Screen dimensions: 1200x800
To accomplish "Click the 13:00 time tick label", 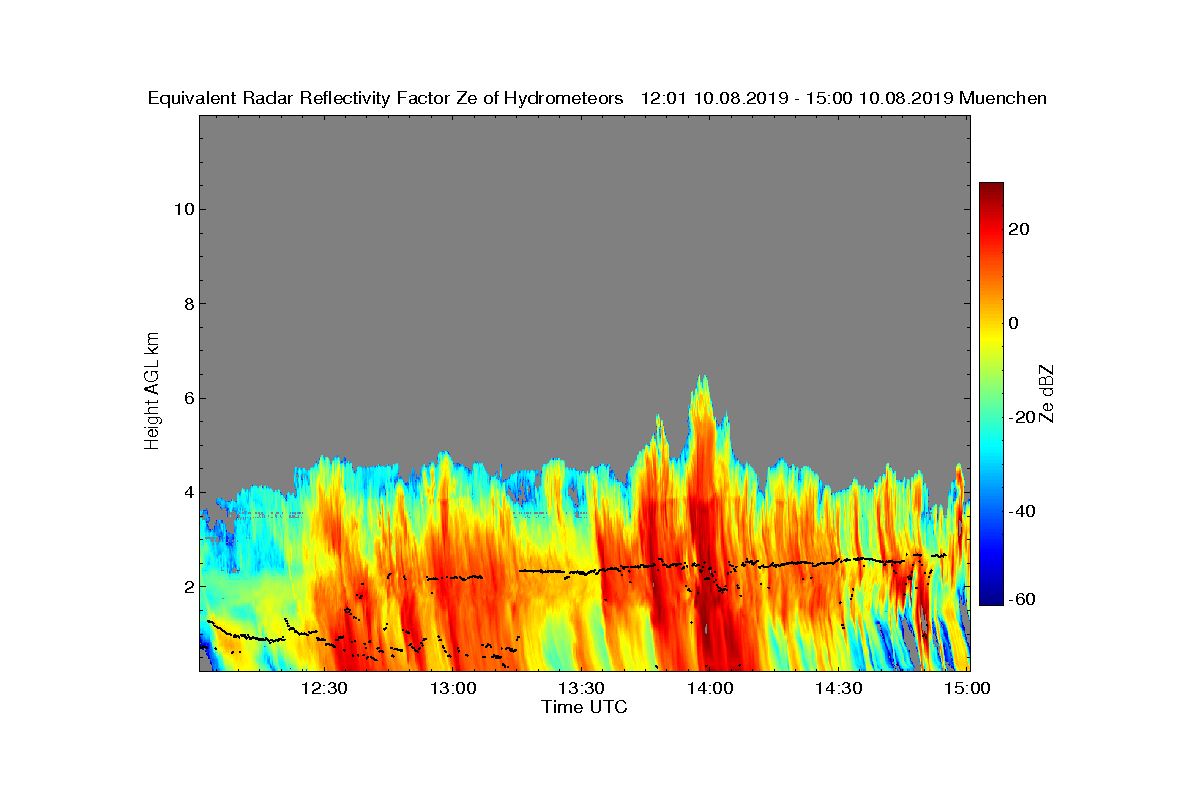I will click(x=452, y=688).
